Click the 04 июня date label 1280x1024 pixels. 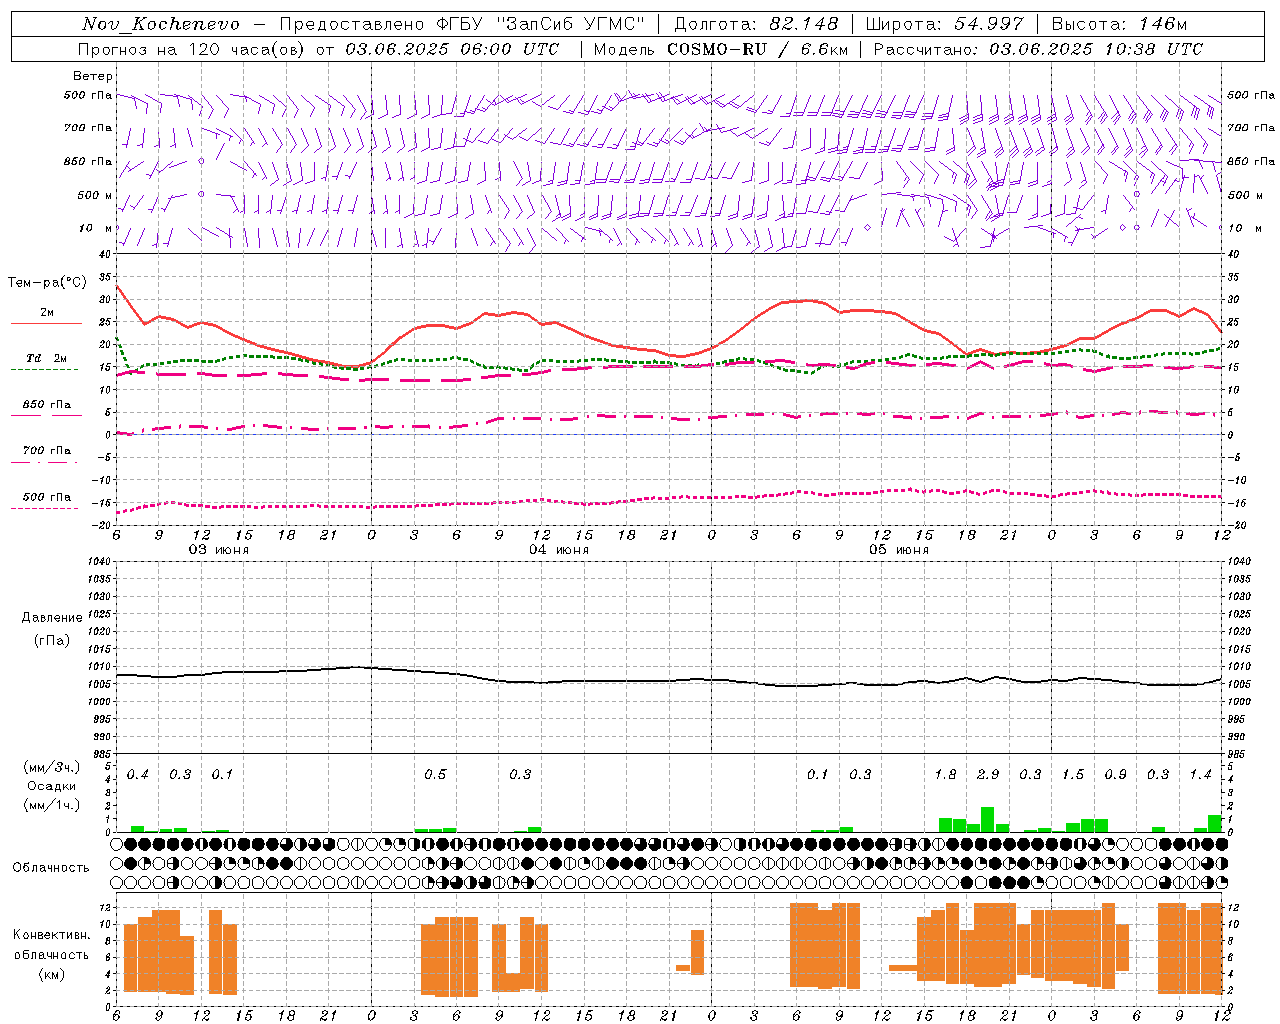click(x=559, y=550)
